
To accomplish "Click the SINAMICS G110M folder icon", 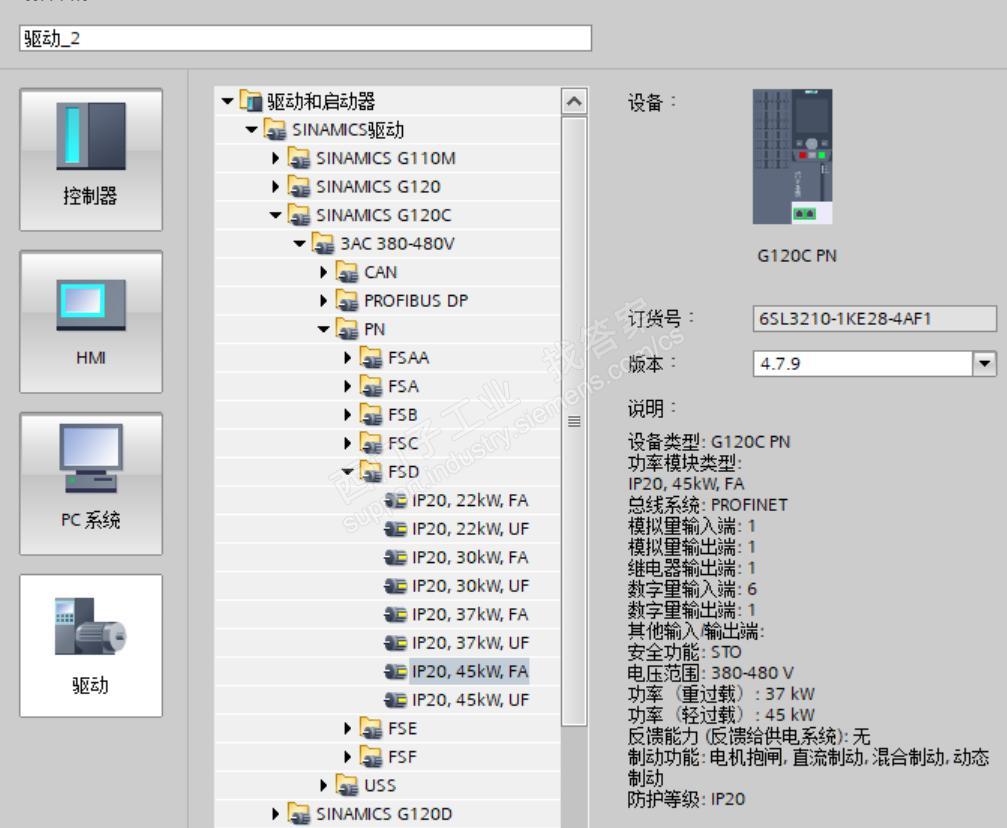I will click(x=299, y=158).
